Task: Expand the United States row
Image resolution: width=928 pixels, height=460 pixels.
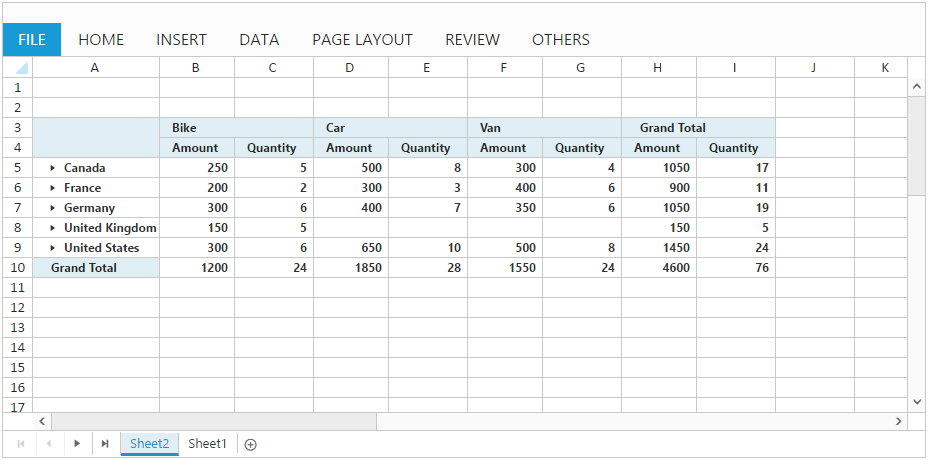Action: tap(52, 248)
